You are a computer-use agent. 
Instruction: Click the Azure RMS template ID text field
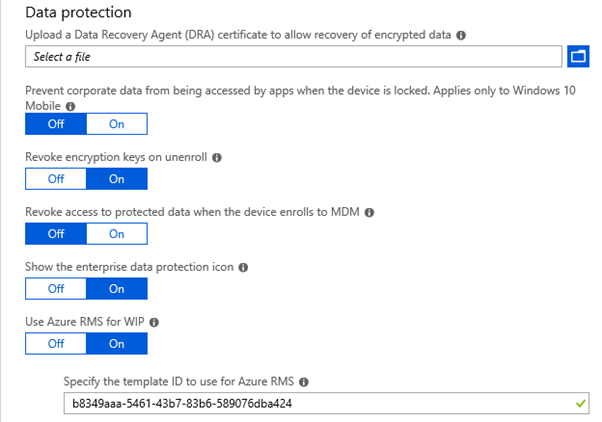[326, 403]
